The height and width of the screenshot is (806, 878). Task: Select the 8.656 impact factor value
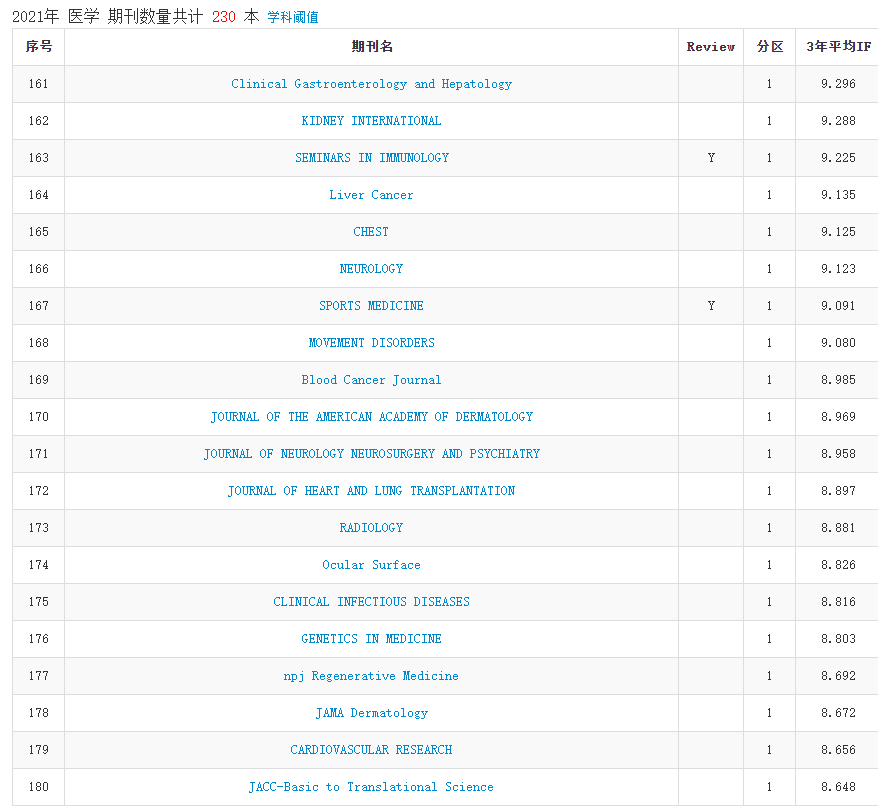coord(838,749)
